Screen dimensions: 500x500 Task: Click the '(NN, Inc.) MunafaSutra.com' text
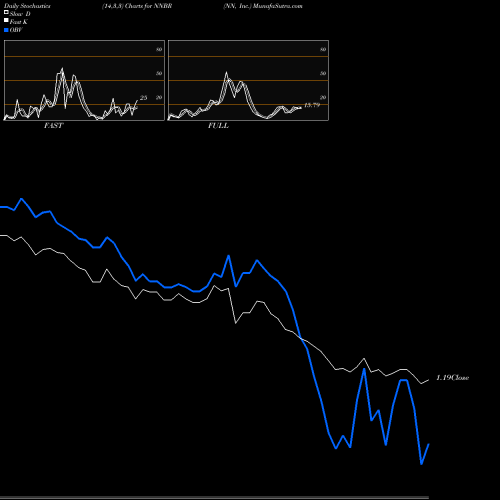263,6
